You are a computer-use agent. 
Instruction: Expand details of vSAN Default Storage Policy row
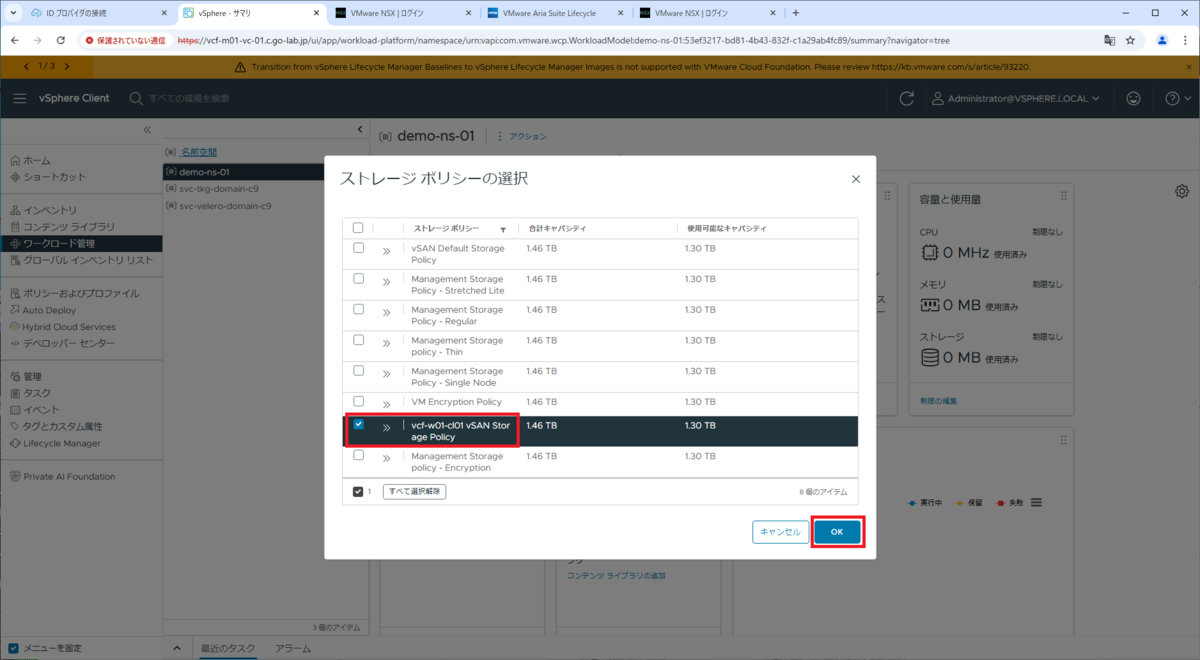click(x=386, y=252)
